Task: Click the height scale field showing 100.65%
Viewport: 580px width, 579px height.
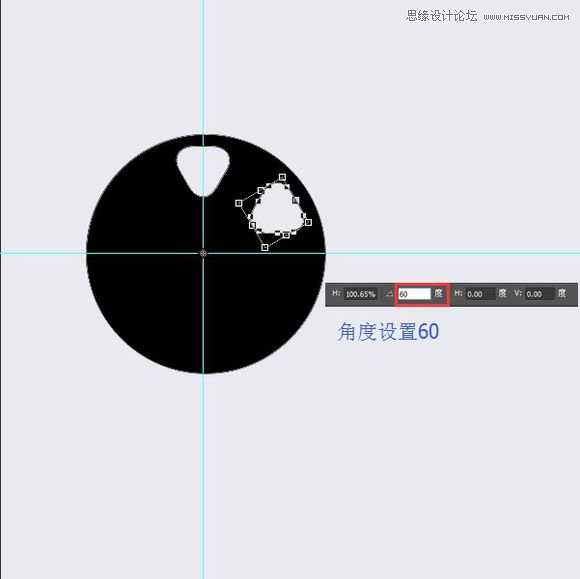Action: pyautogui.click(x=360, y=294)
